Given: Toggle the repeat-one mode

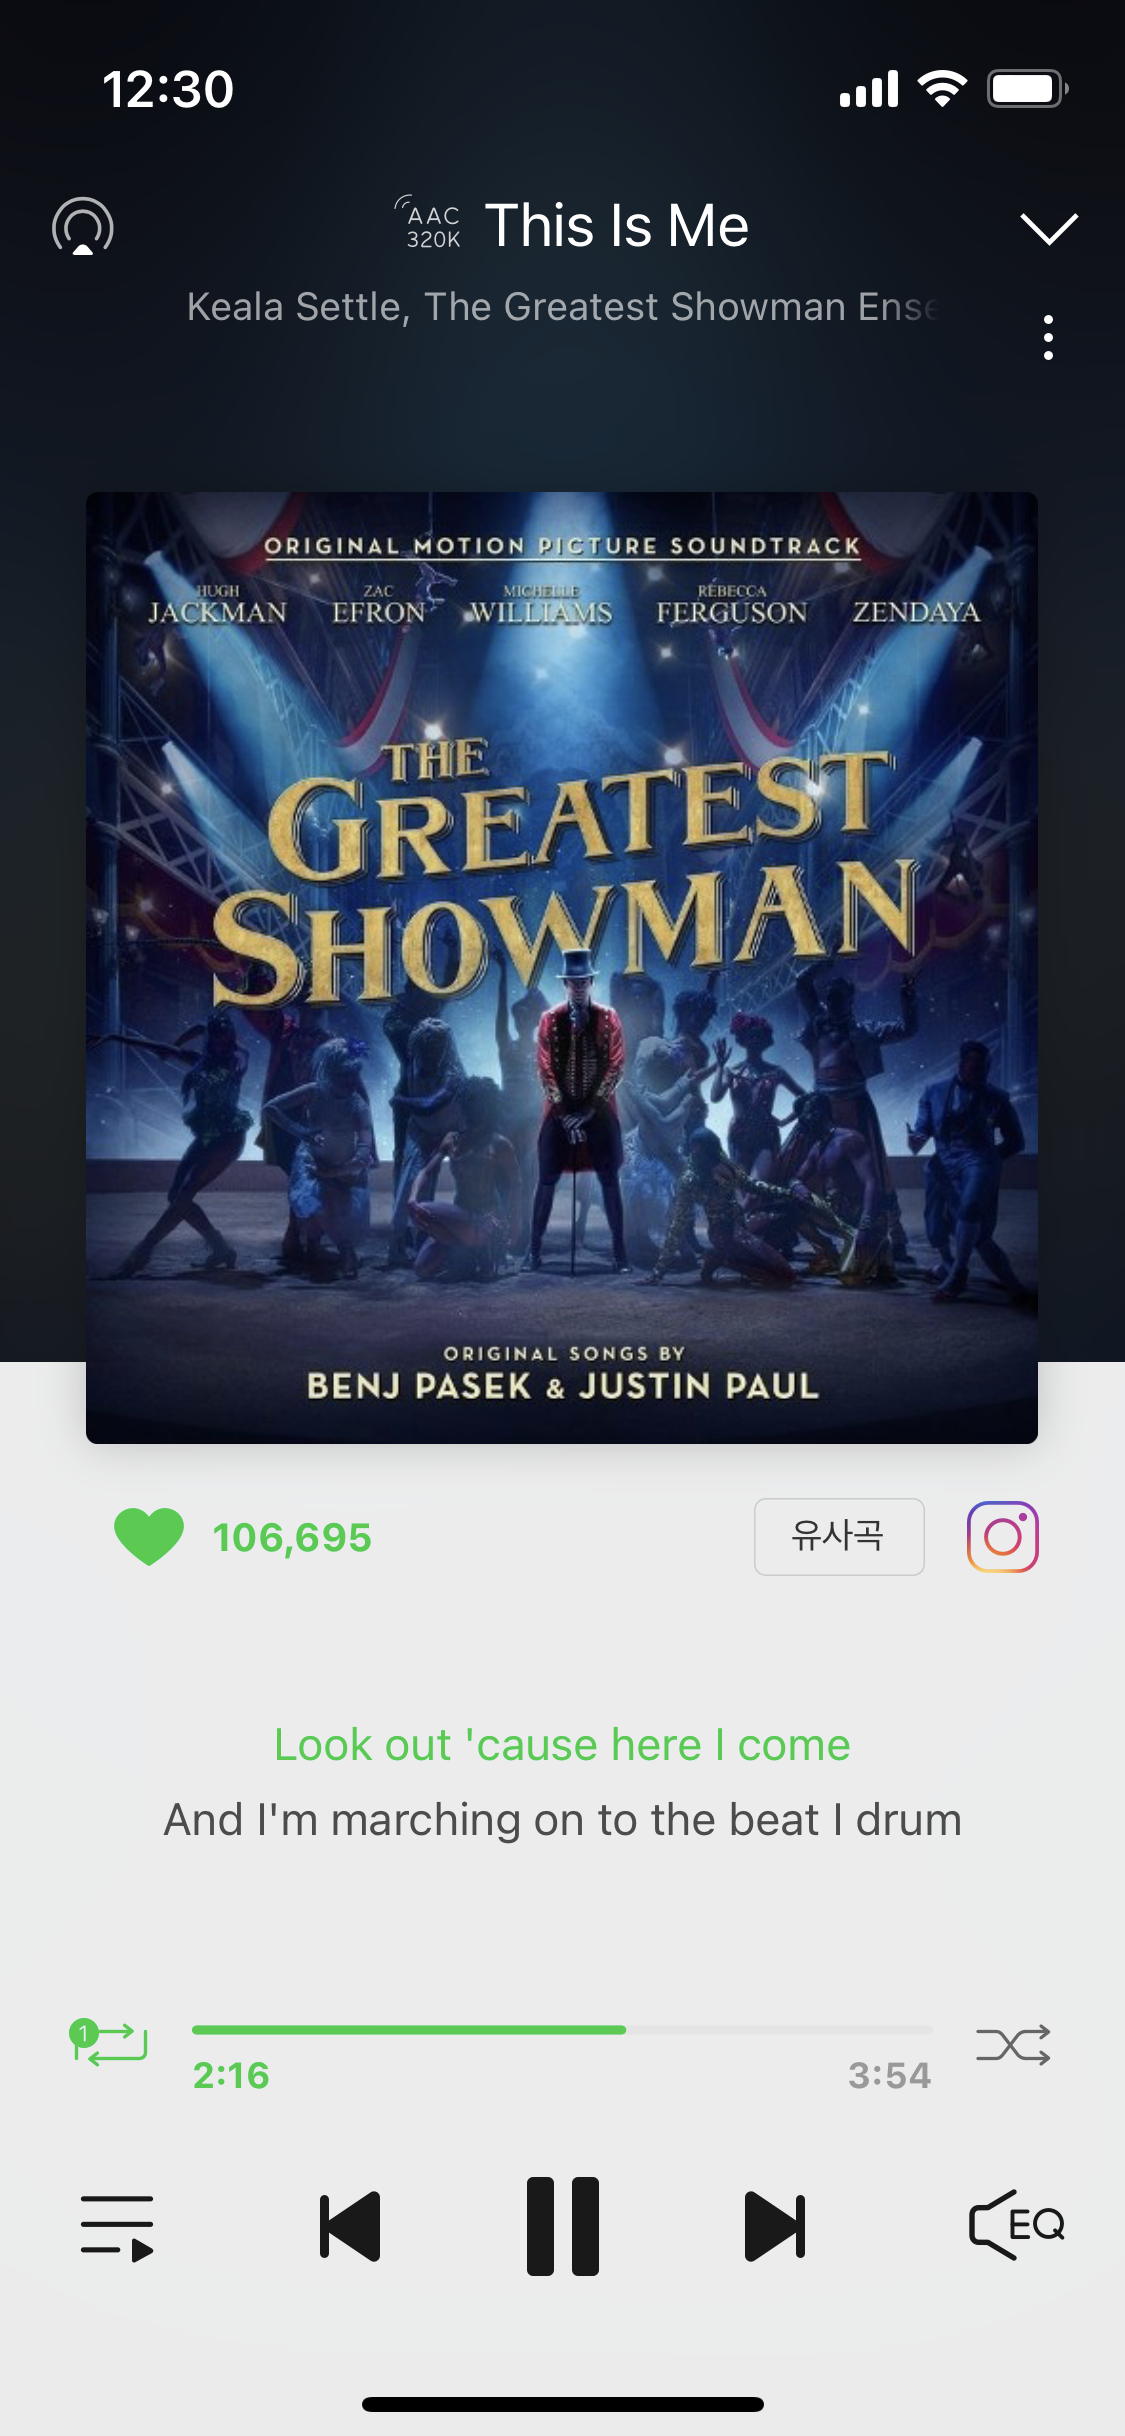Looking at the screenshot, I should 108,2043.
